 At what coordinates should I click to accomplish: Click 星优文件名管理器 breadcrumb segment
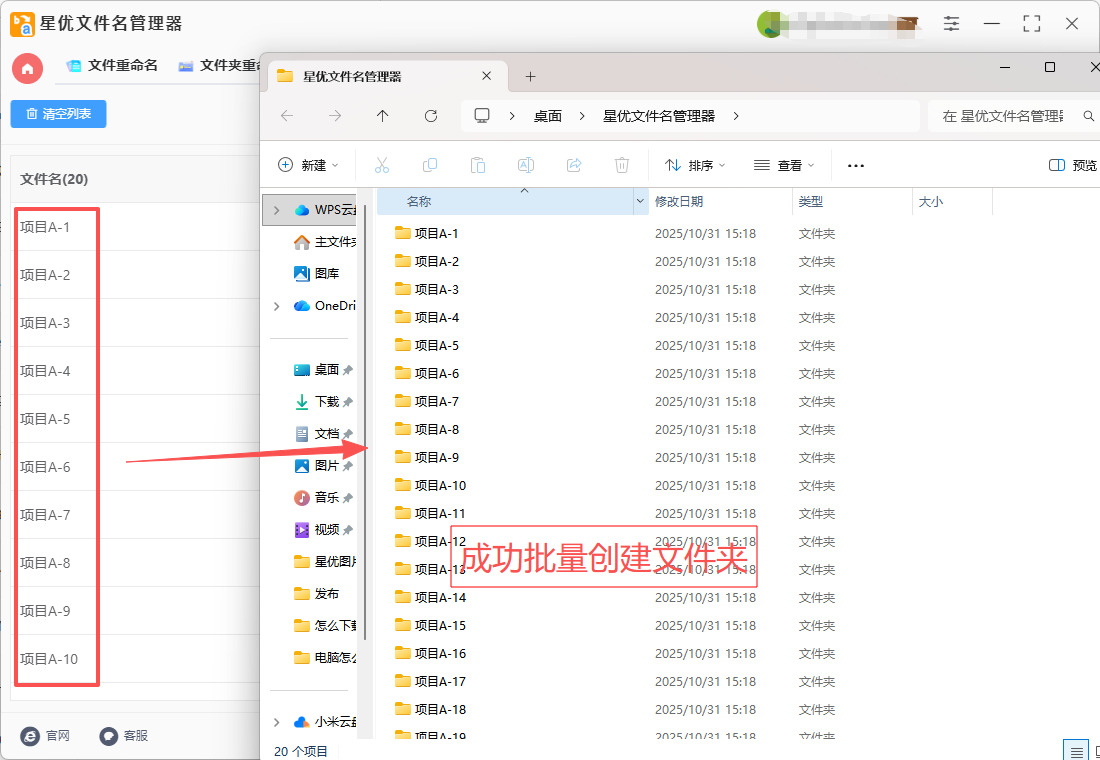point(659,116)
